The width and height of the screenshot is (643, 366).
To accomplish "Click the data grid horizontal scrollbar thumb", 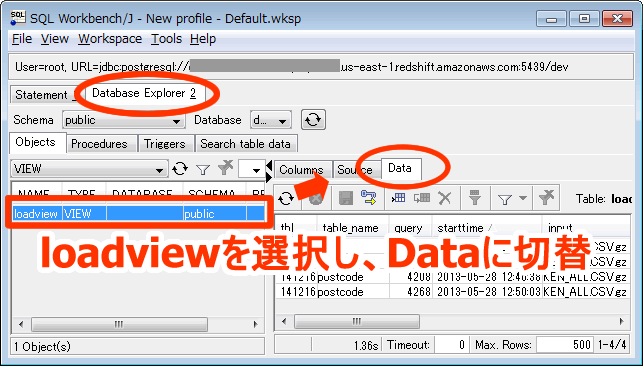I will tap(357, 321).
